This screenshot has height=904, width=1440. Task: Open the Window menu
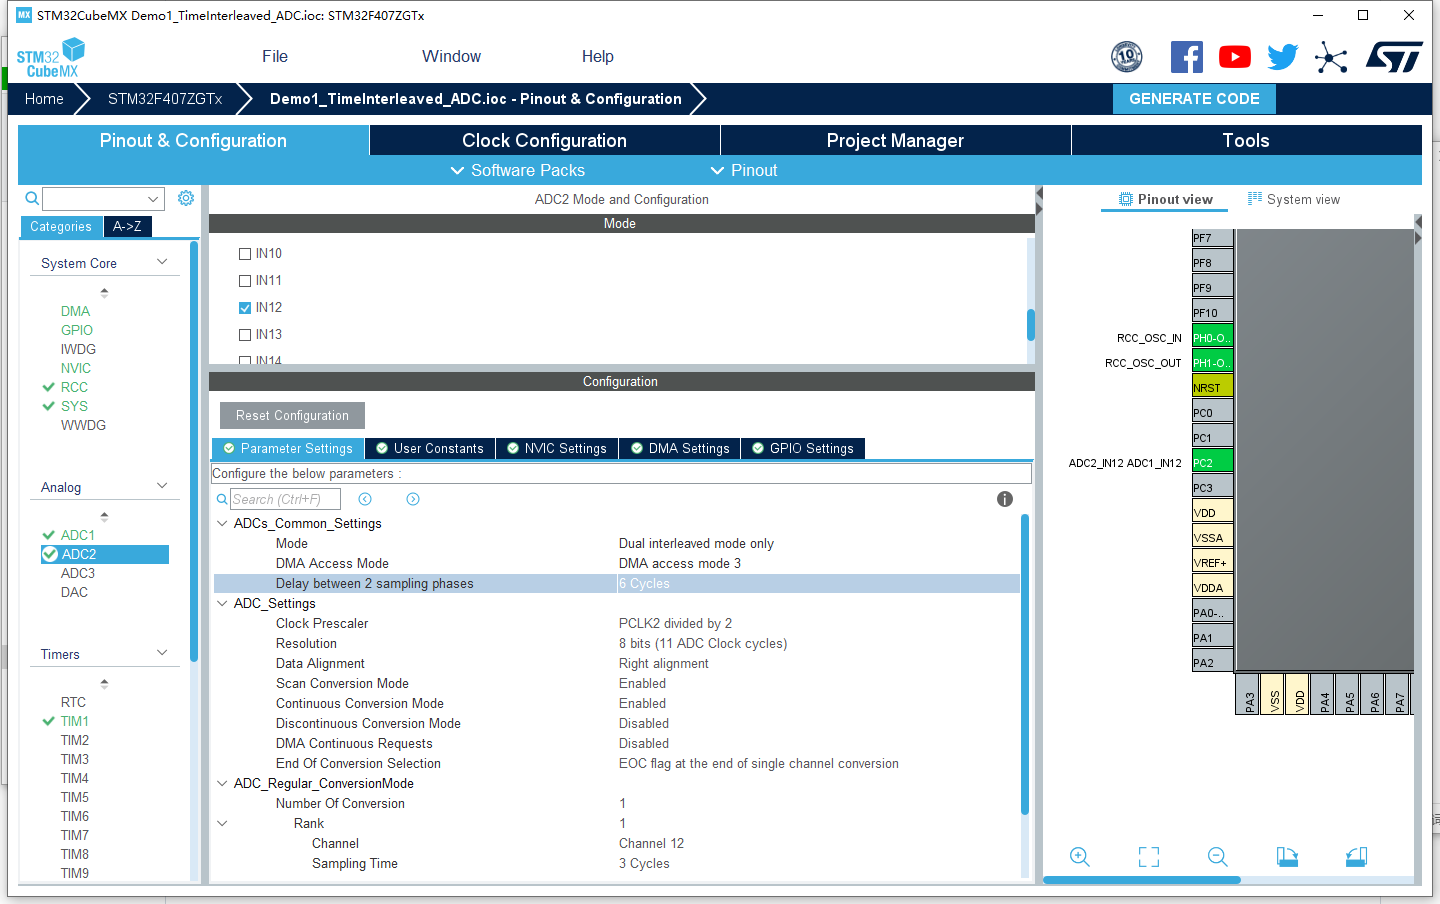coord(451,56)
